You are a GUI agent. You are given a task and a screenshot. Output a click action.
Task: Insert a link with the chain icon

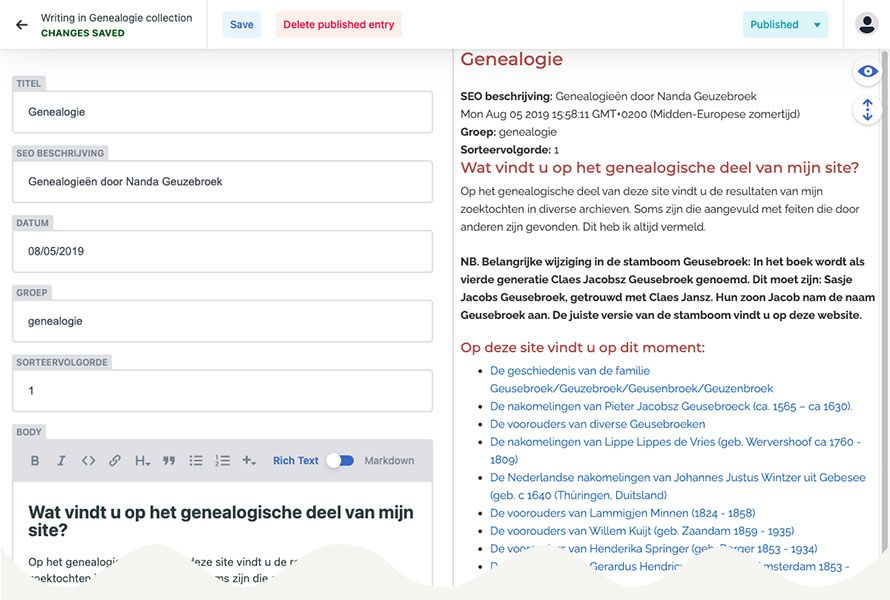coord(115,460)
